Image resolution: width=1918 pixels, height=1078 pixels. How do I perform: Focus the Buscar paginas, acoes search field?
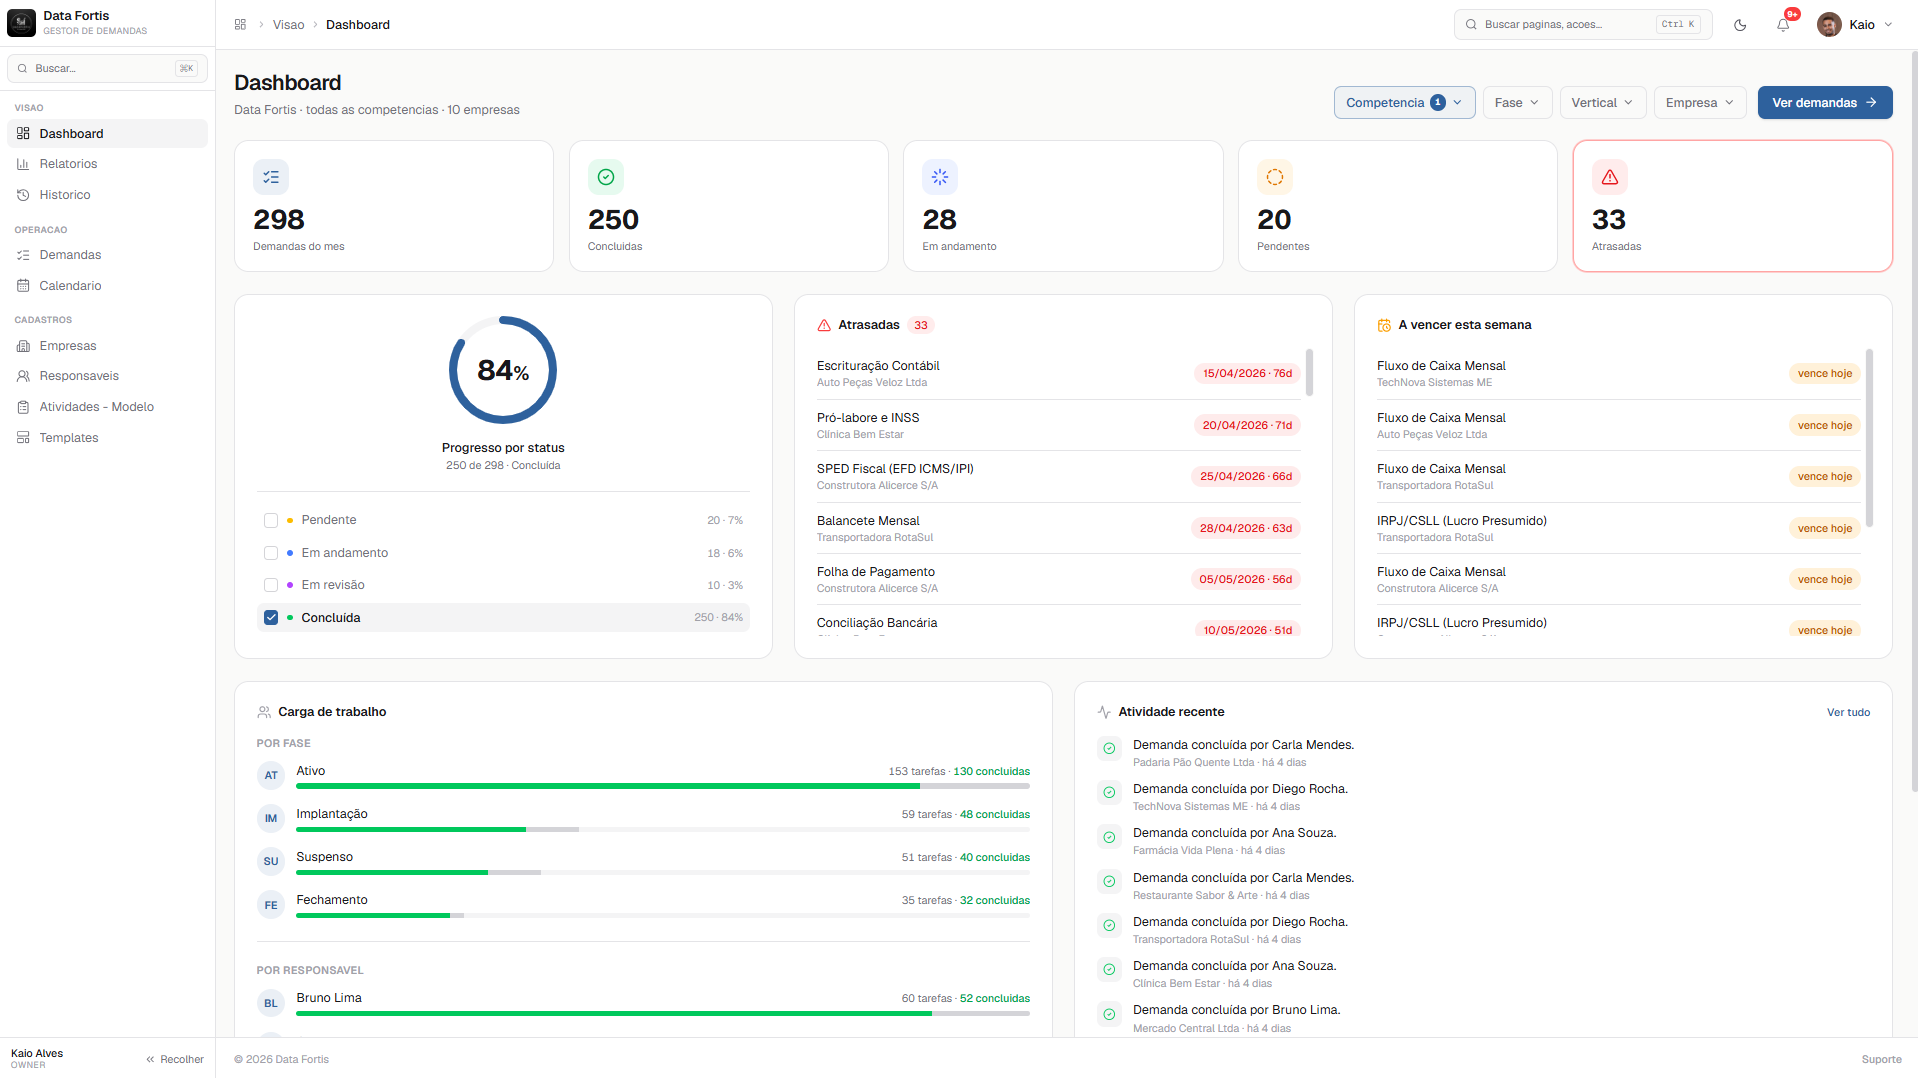click(x=1582, y=25)
